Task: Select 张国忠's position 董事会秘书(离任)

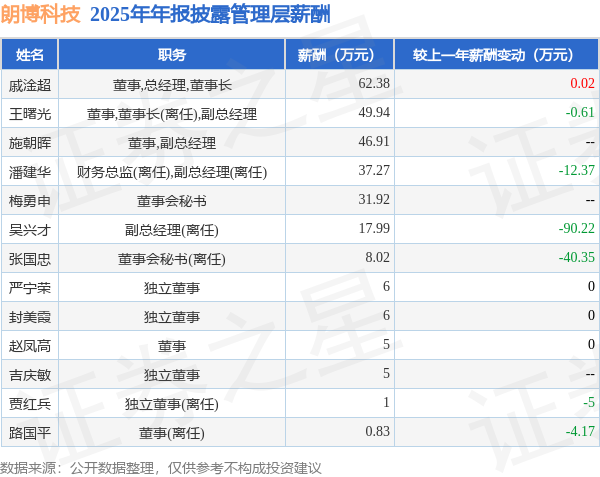Action: 172,259
